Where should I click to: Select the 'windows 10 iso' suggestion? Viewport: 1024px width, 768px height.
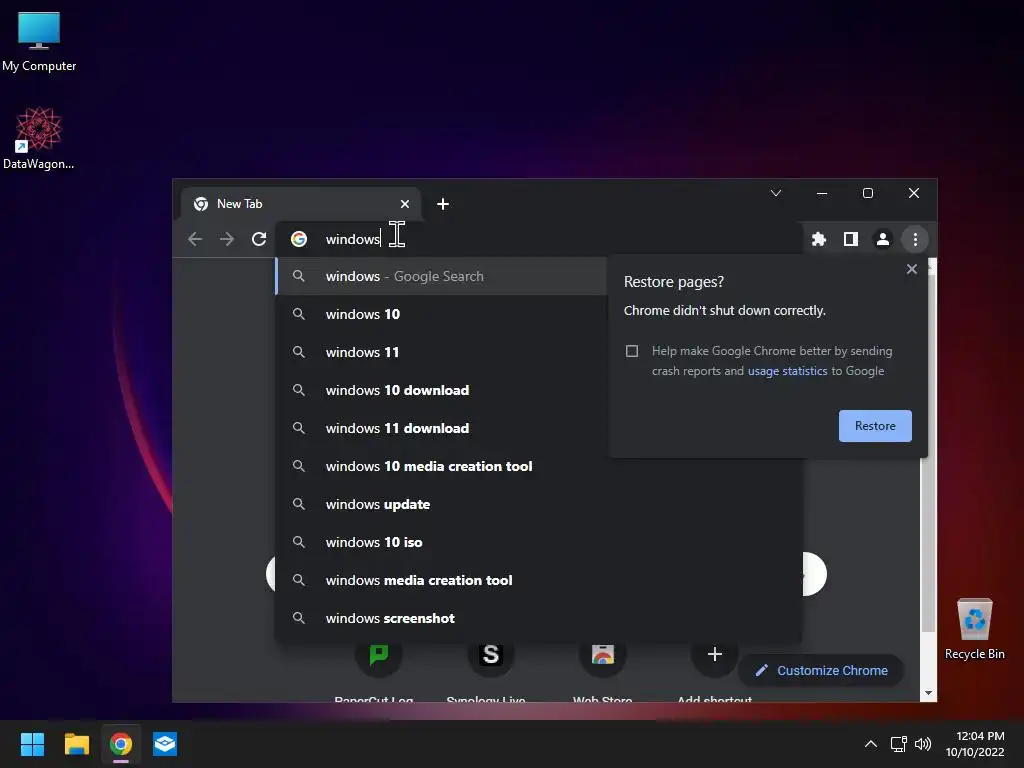pyautogui.click(x=539, y=542)
